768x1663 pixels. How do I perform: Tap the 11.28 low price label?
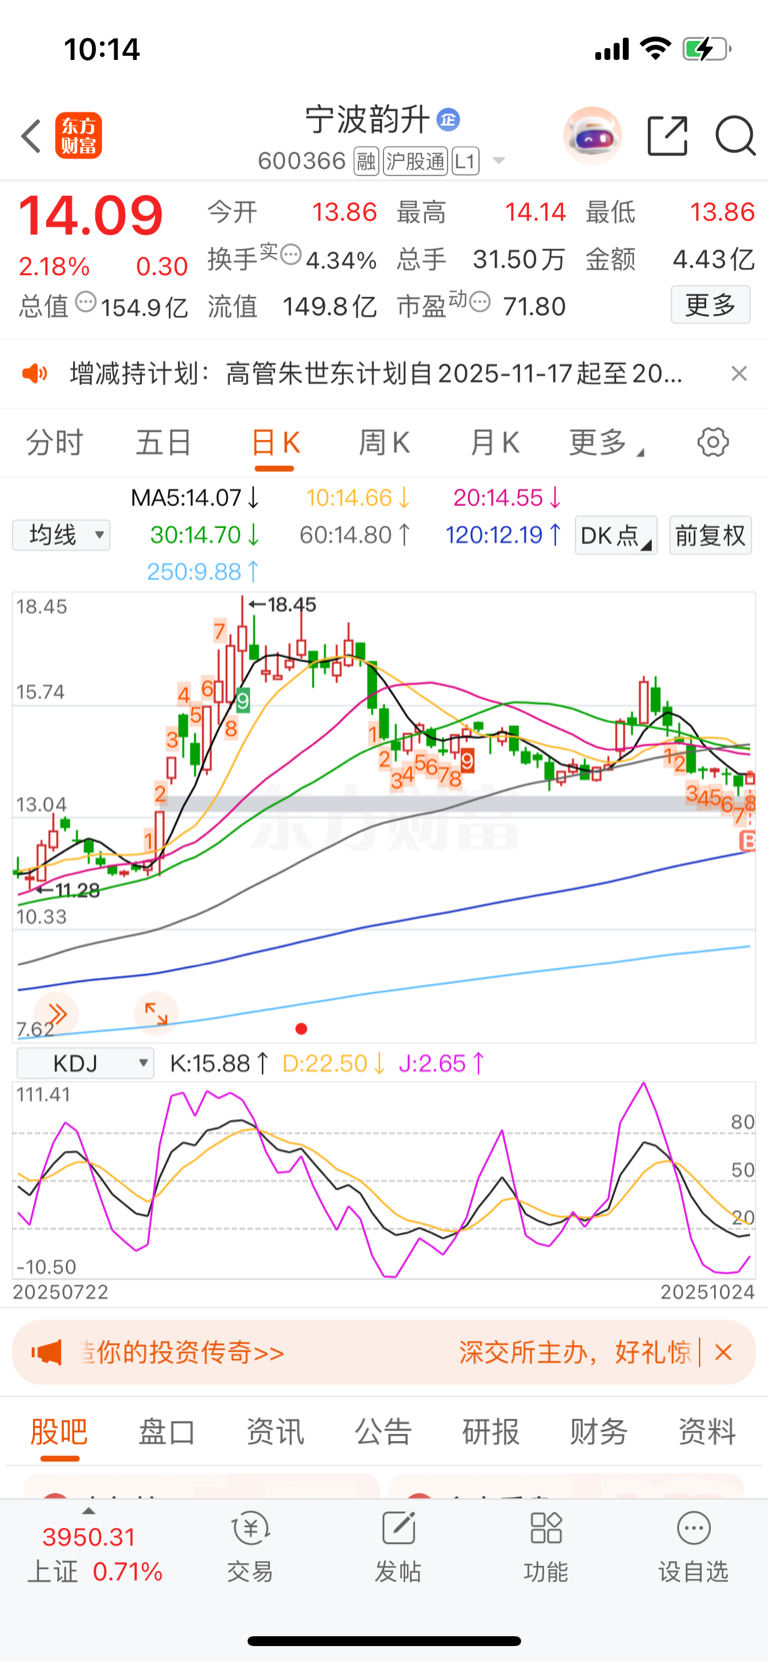[76, 890]
